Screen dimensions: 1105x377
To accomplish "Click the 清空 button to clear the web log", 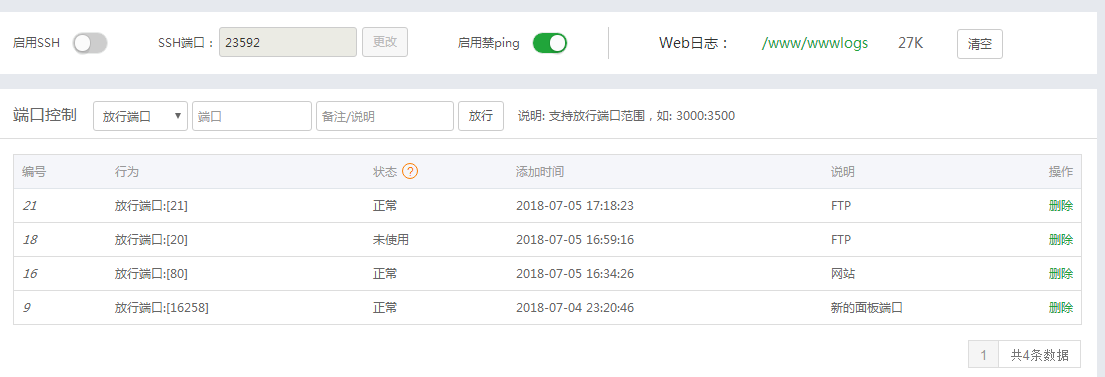I will (980, 44).
